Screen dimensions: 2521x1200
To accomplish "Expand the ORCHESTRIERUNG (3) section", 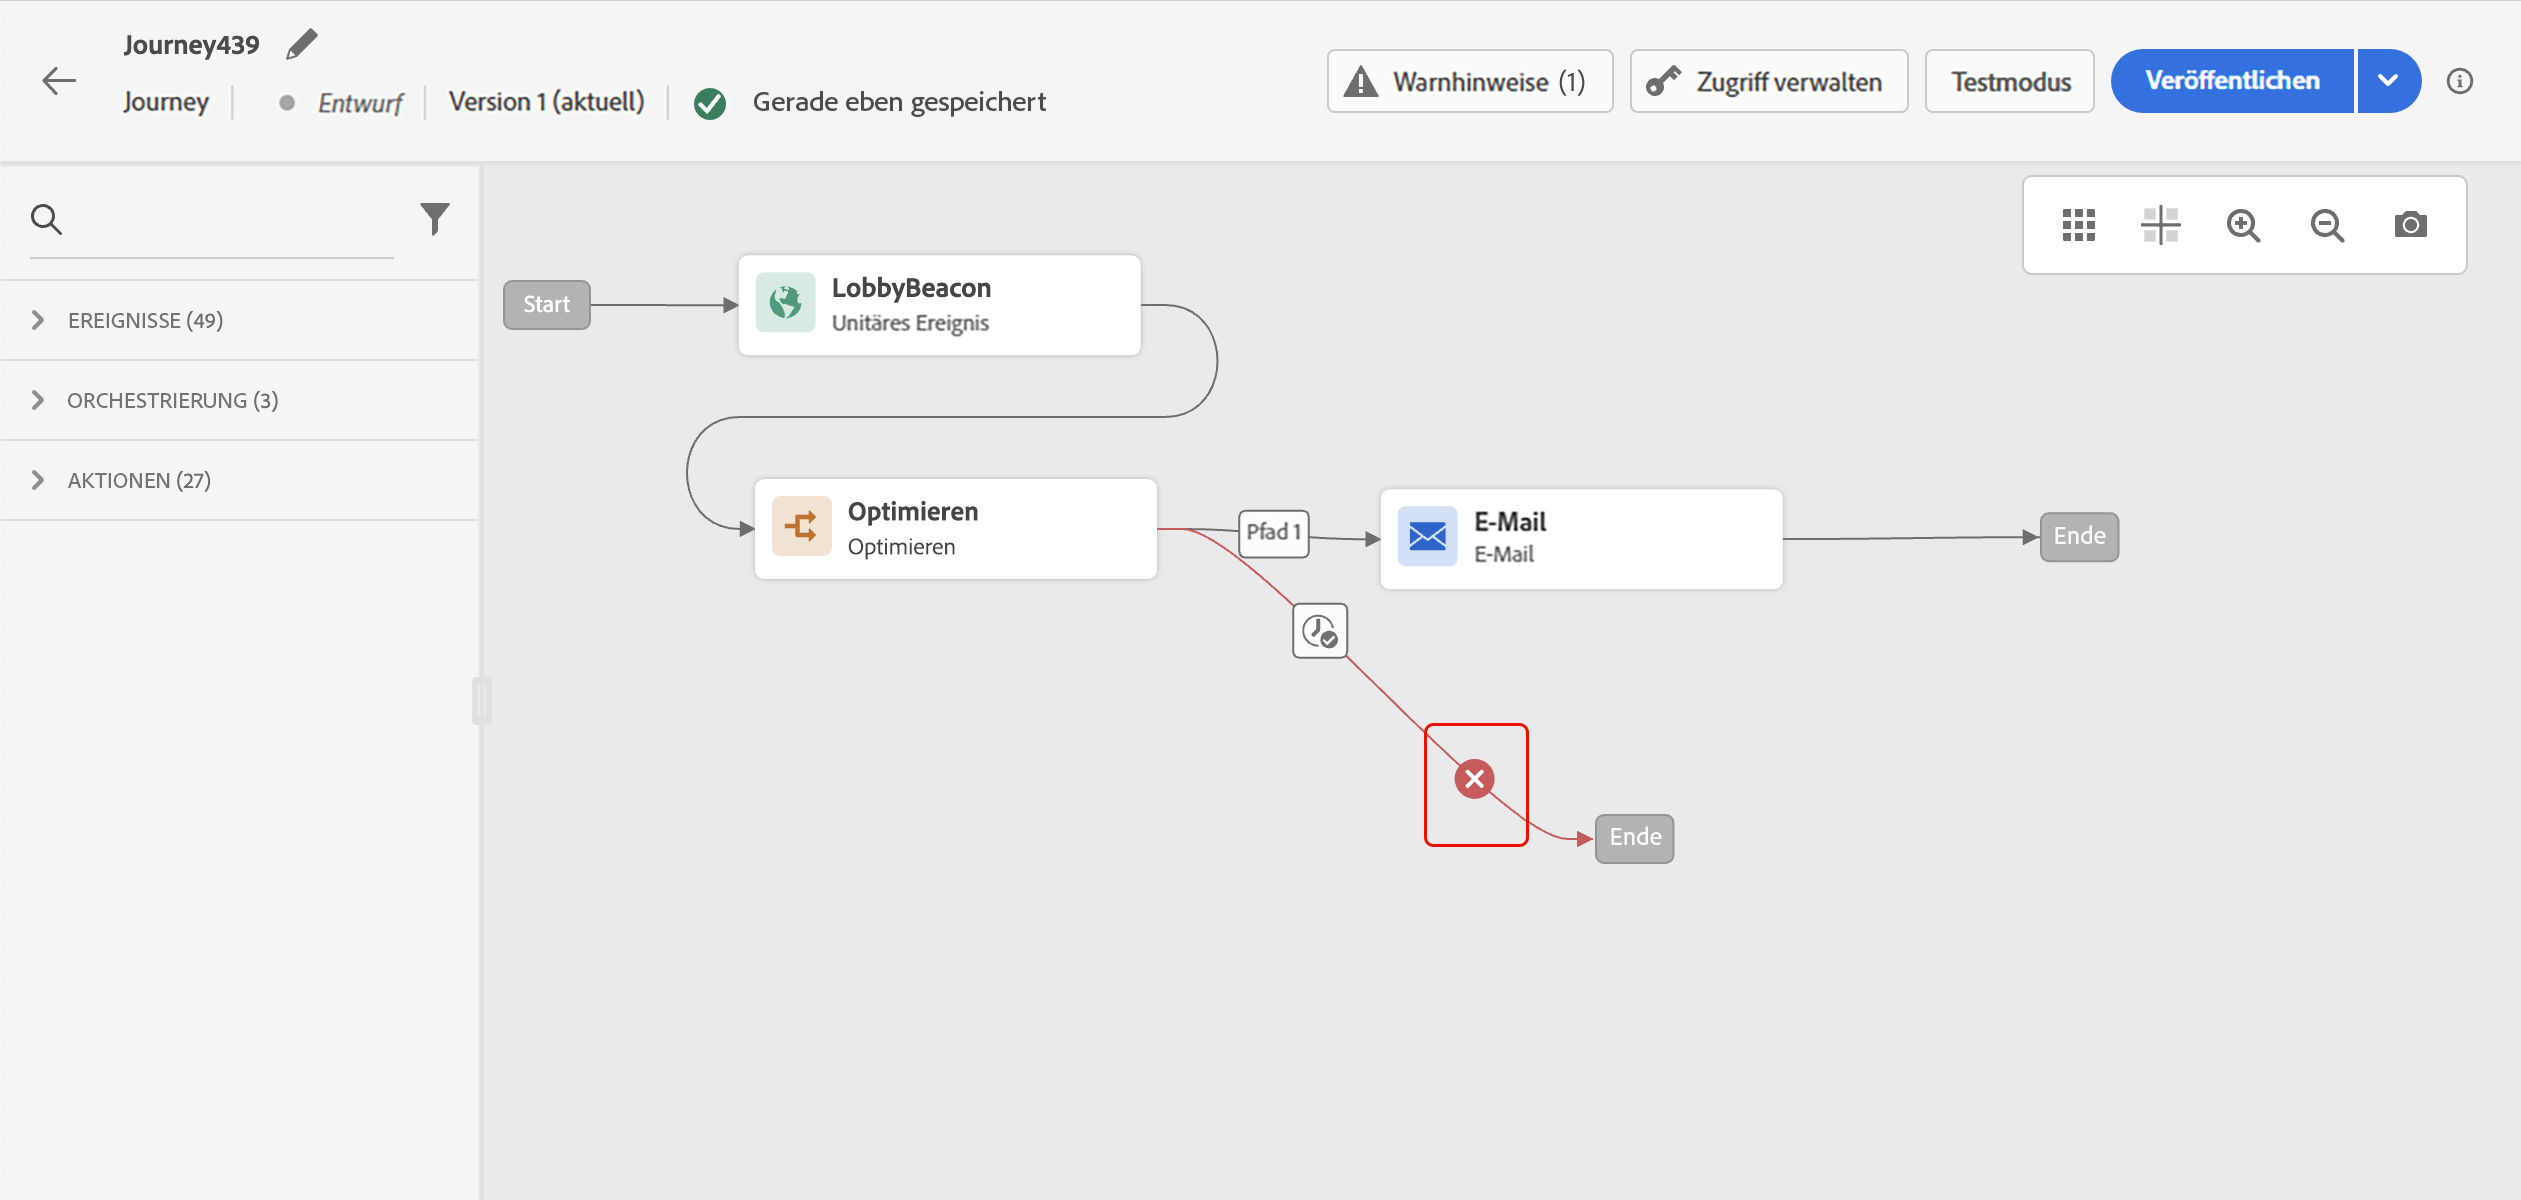I will 172,400.
